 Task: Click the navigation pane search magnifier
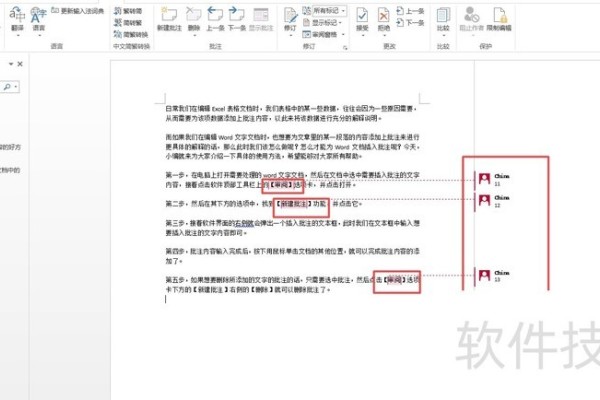coord(7,87)
